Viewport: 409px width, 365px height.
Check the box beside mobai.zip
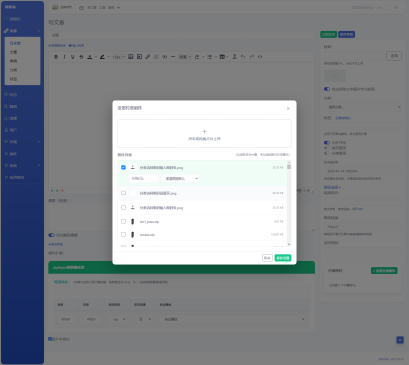pyautogui.click(x=123, y=235)
